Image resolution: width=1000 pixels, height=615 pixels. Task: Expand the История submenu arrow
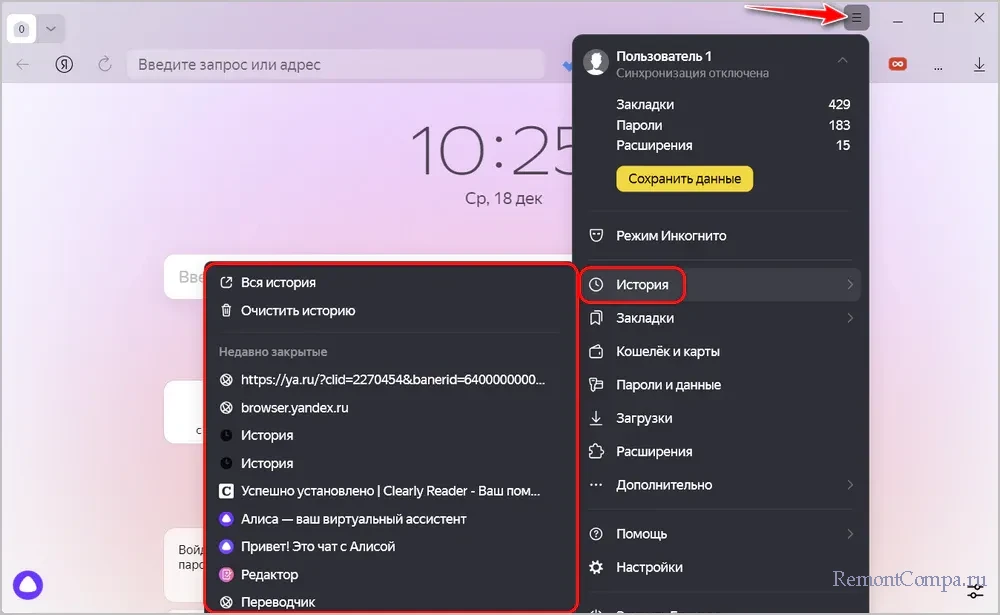[x=849, y=285]
